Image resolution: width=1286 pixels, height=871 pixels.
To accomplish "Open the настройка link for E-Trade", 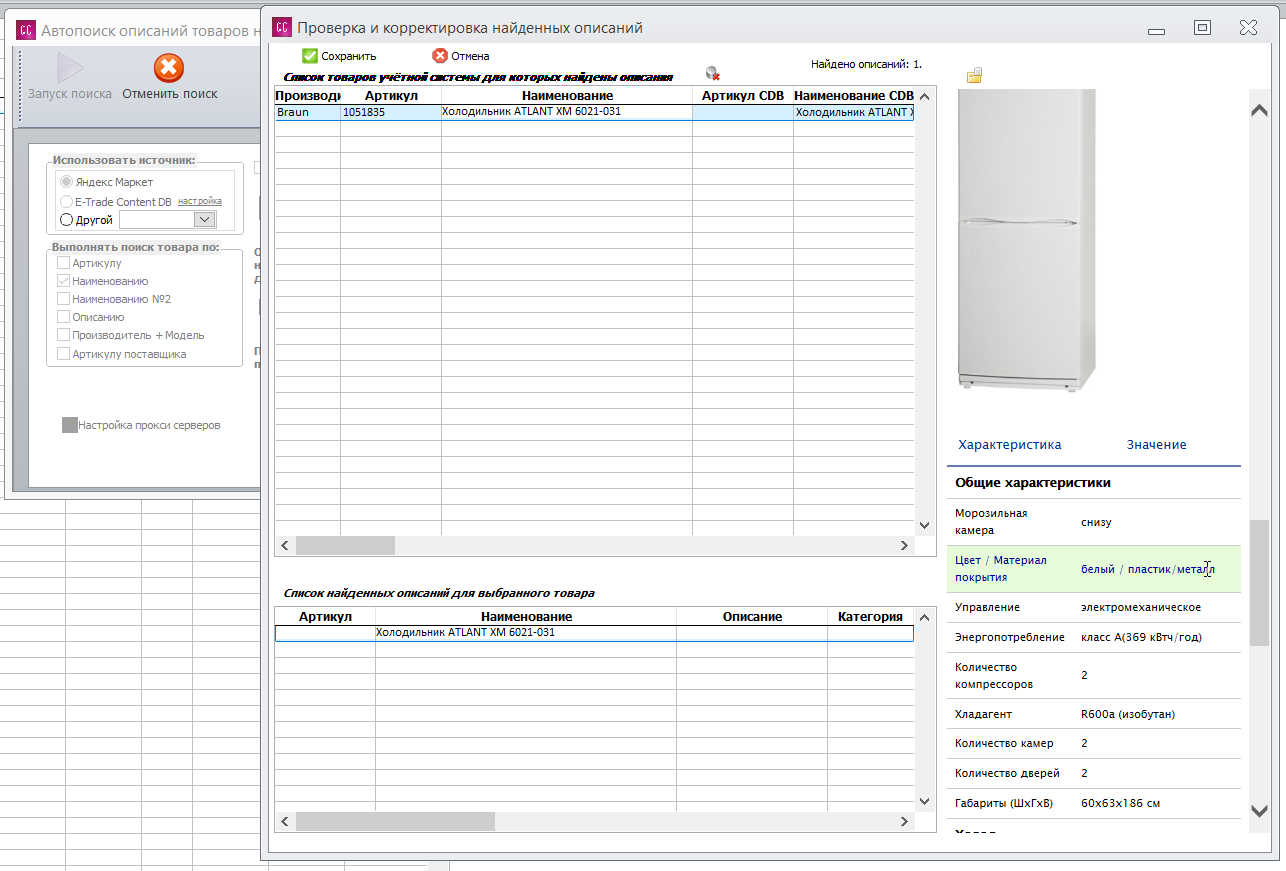I will point(200,201).
